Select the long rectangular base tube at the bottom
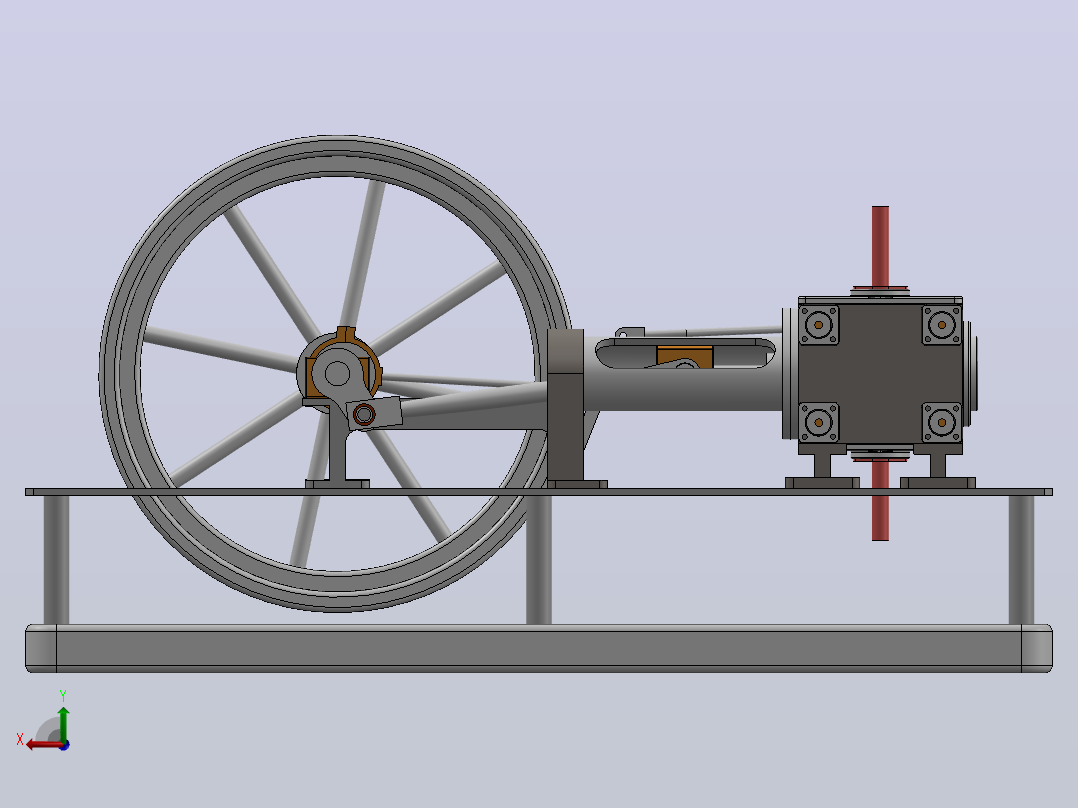1078x808 pixels. coord(539,648)
